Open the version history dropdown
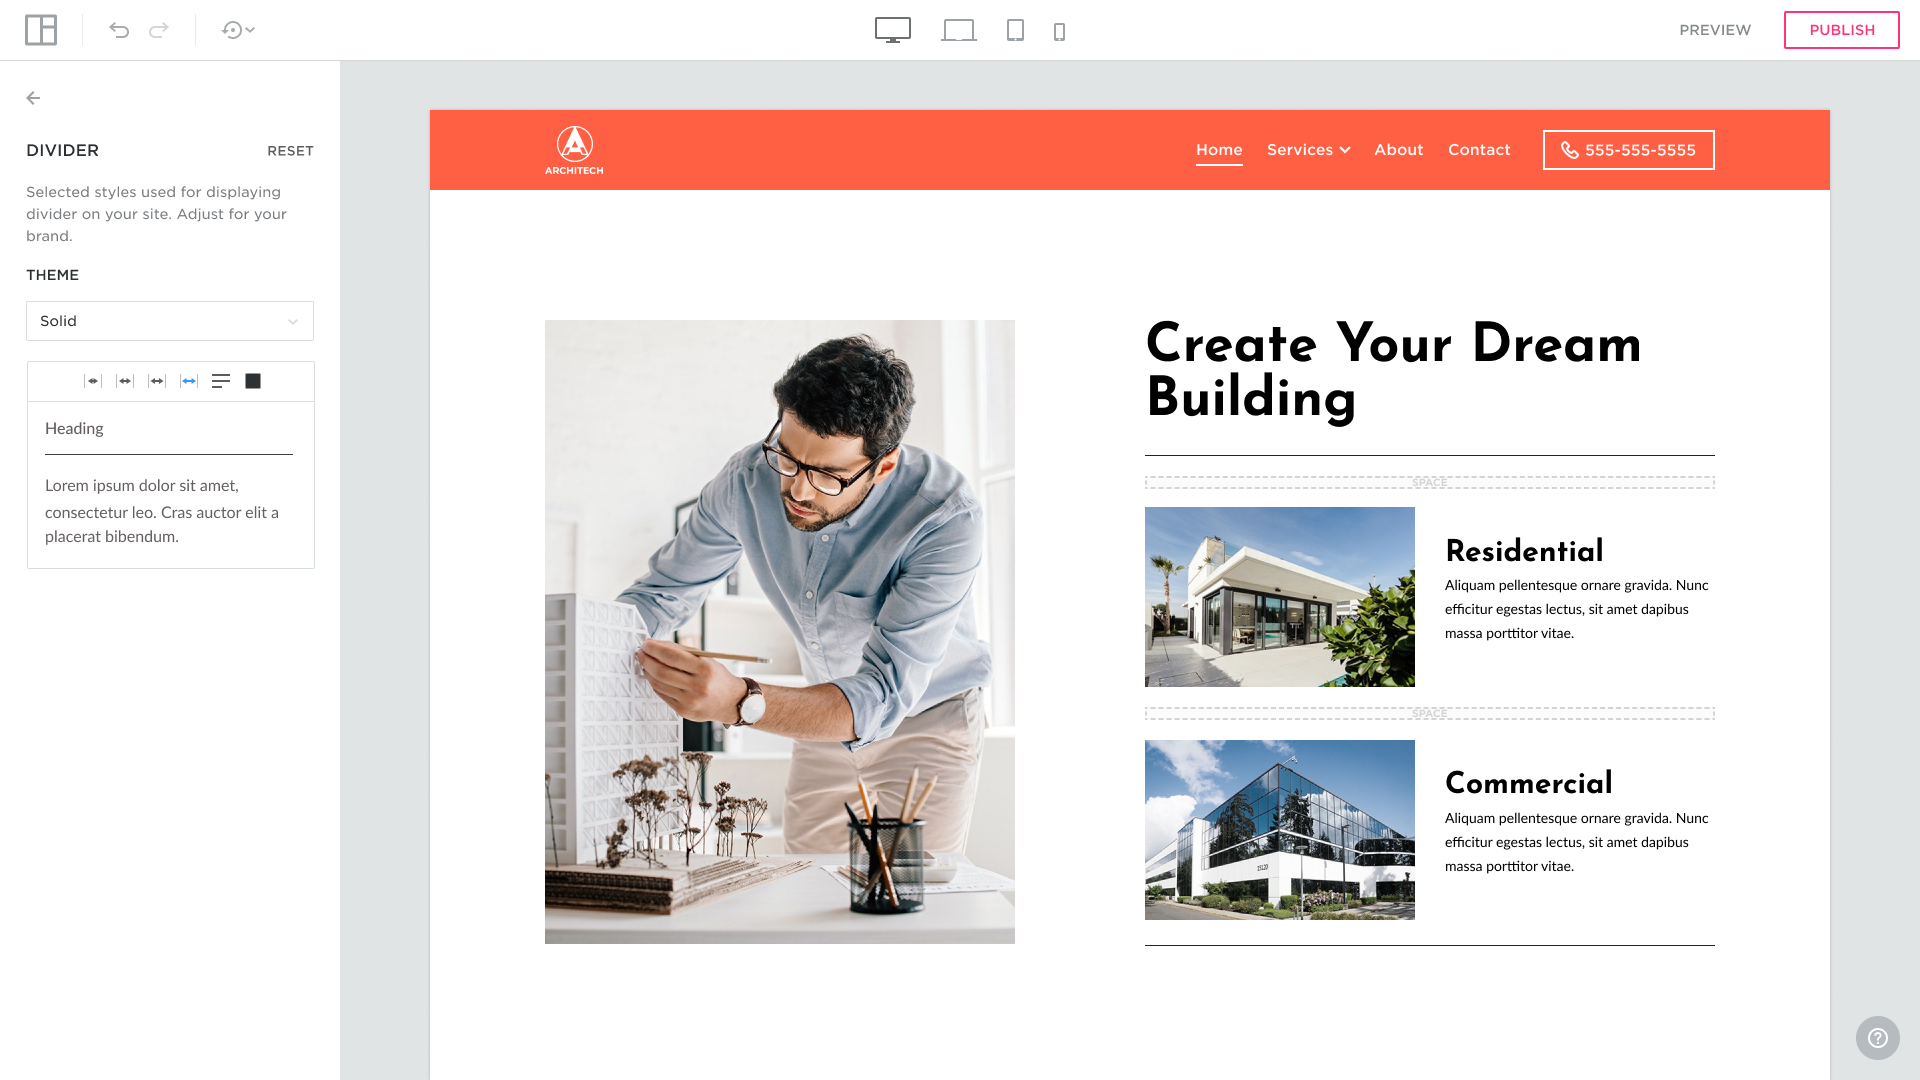 pyautogui.click(x=238, y=30)
